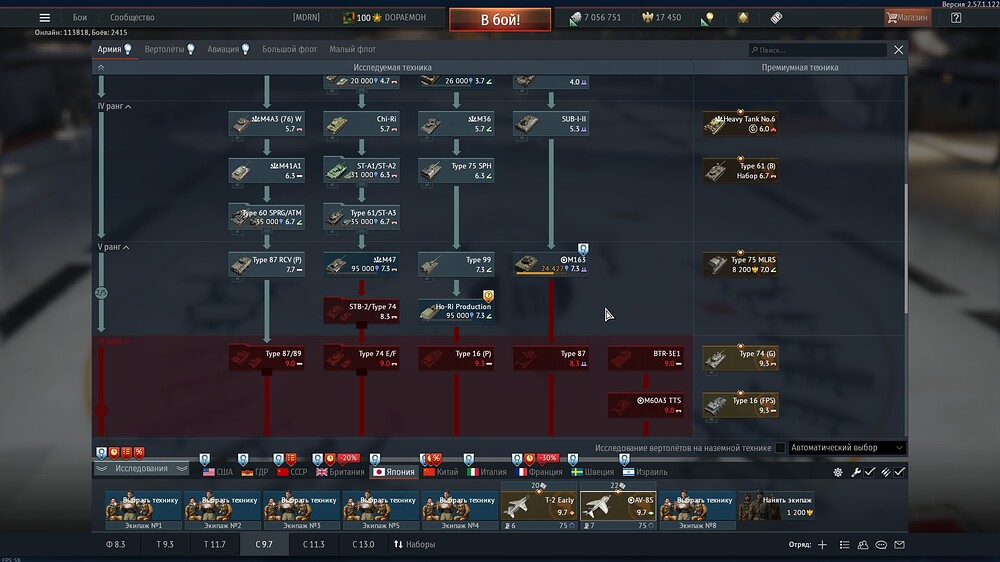Select preset Ф 8.3
The height and width of the screenshot is (562, 1000).
(x=115, y=545)
